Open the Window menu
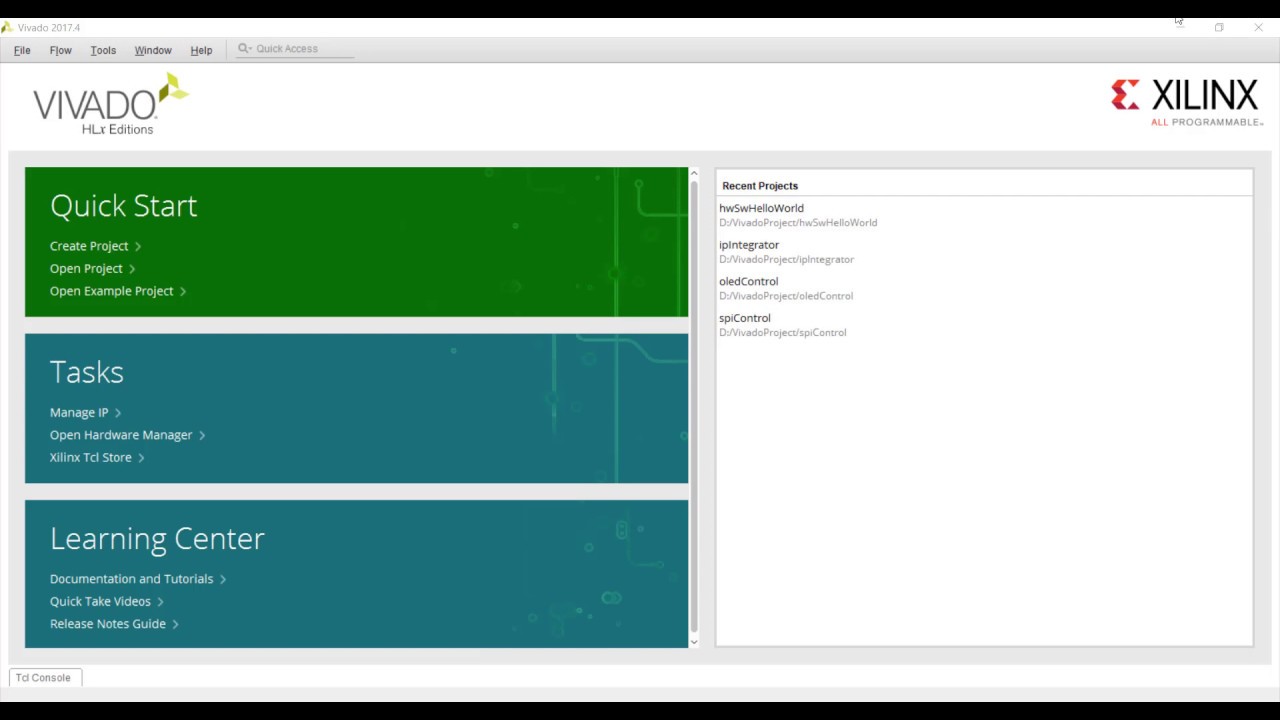 [x=153, y=50]
